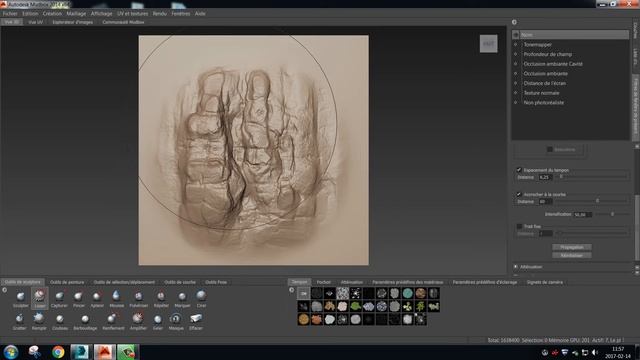Open the Signets de caméra tab
Screen dimensions: 640x360
[x=544, y=282]
